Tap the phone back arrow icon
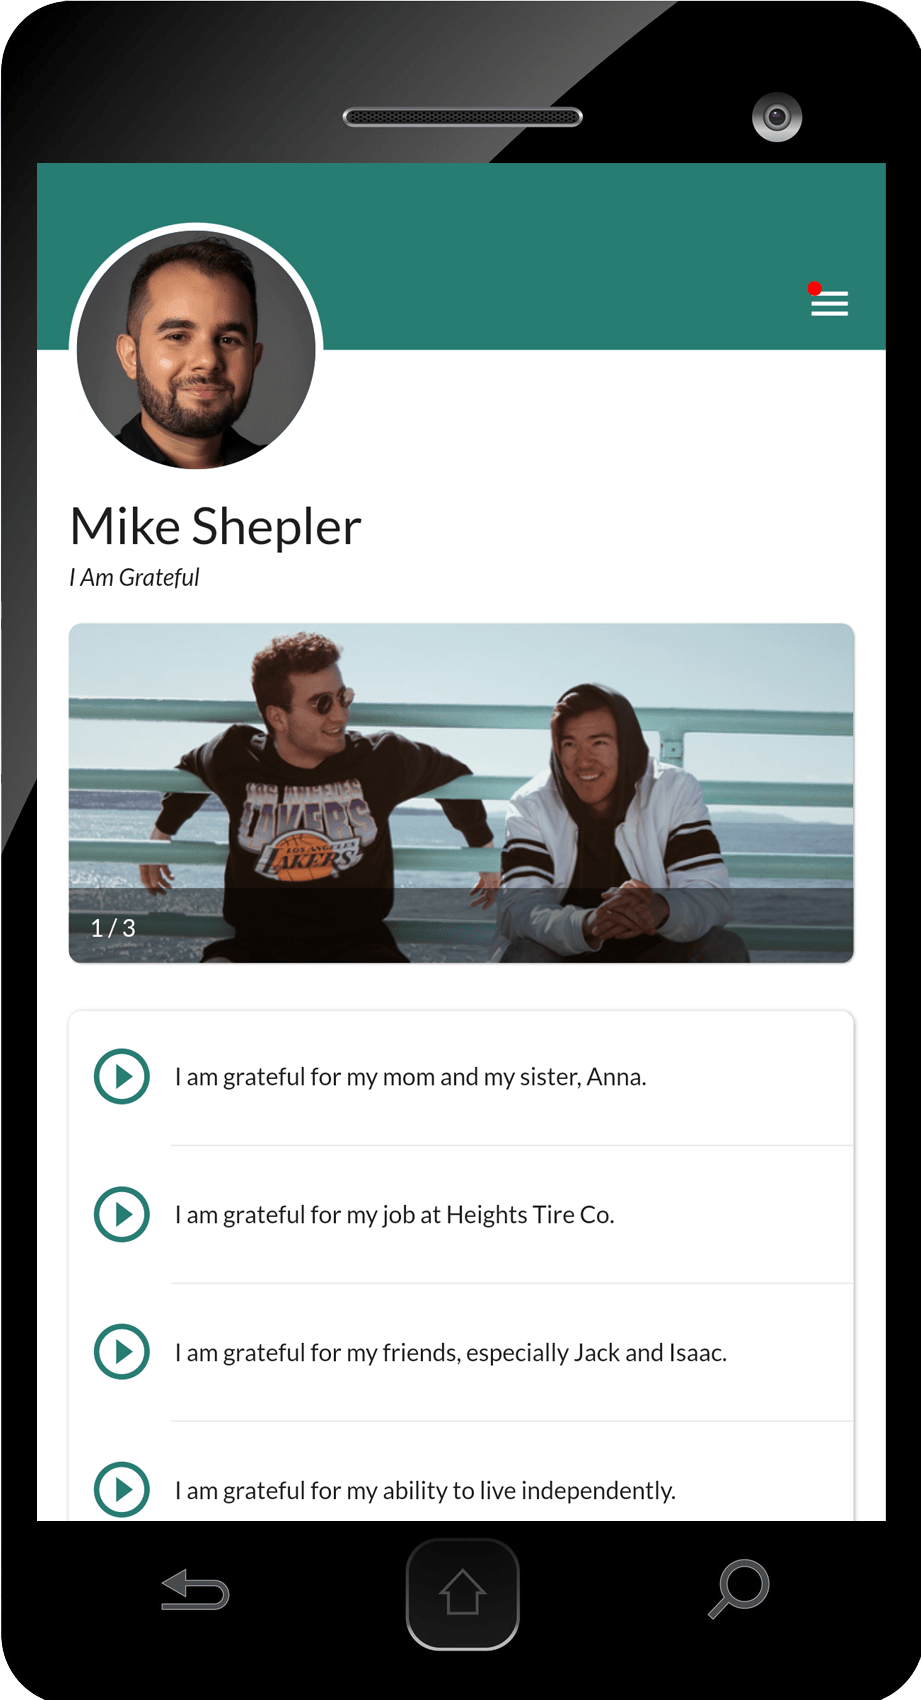 pyautogui.click(x=195, y=1590)
